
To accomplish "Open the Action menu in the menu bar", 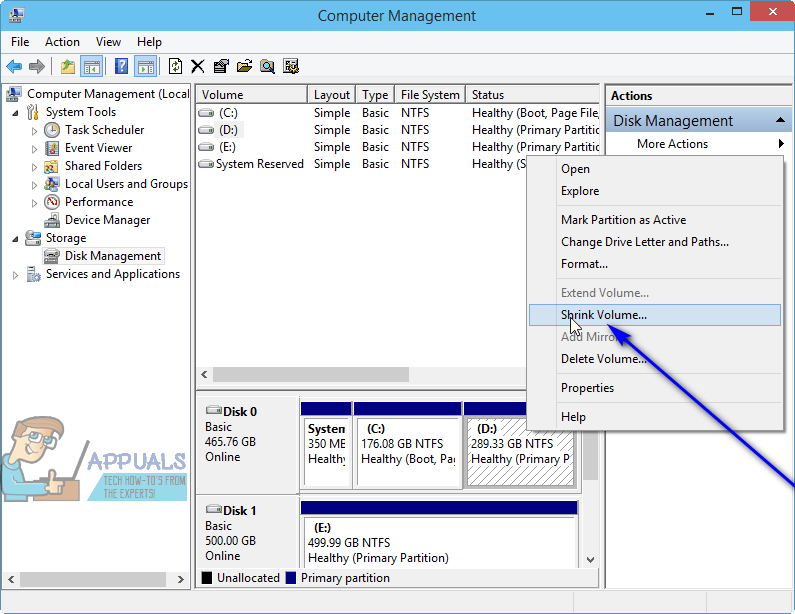I will (x=62, y=42).
